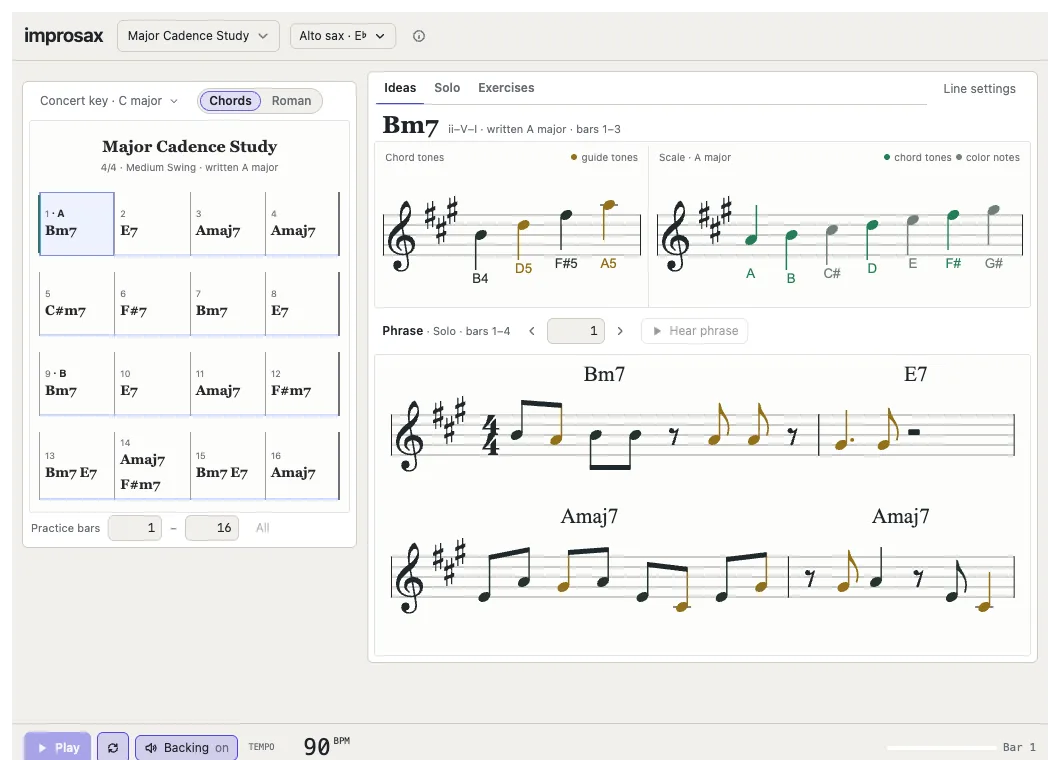
Task: Click the bar progress slider
Action: click(942, 747)
